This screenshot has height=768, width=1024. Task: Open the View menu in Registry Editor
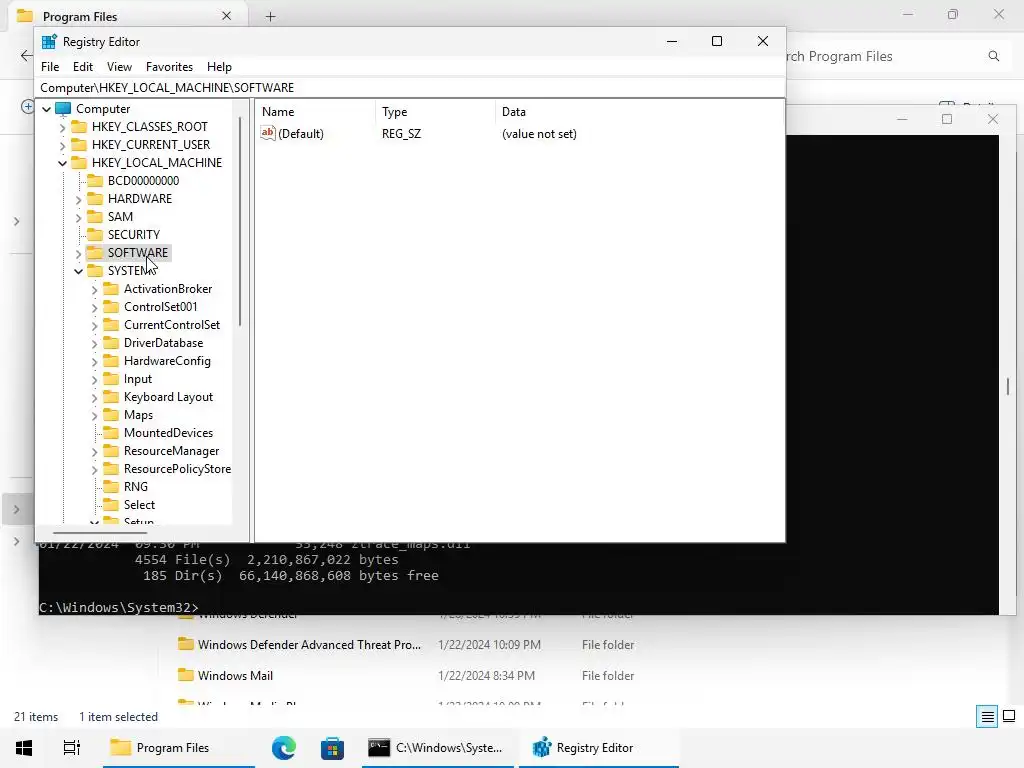[119, 67]
